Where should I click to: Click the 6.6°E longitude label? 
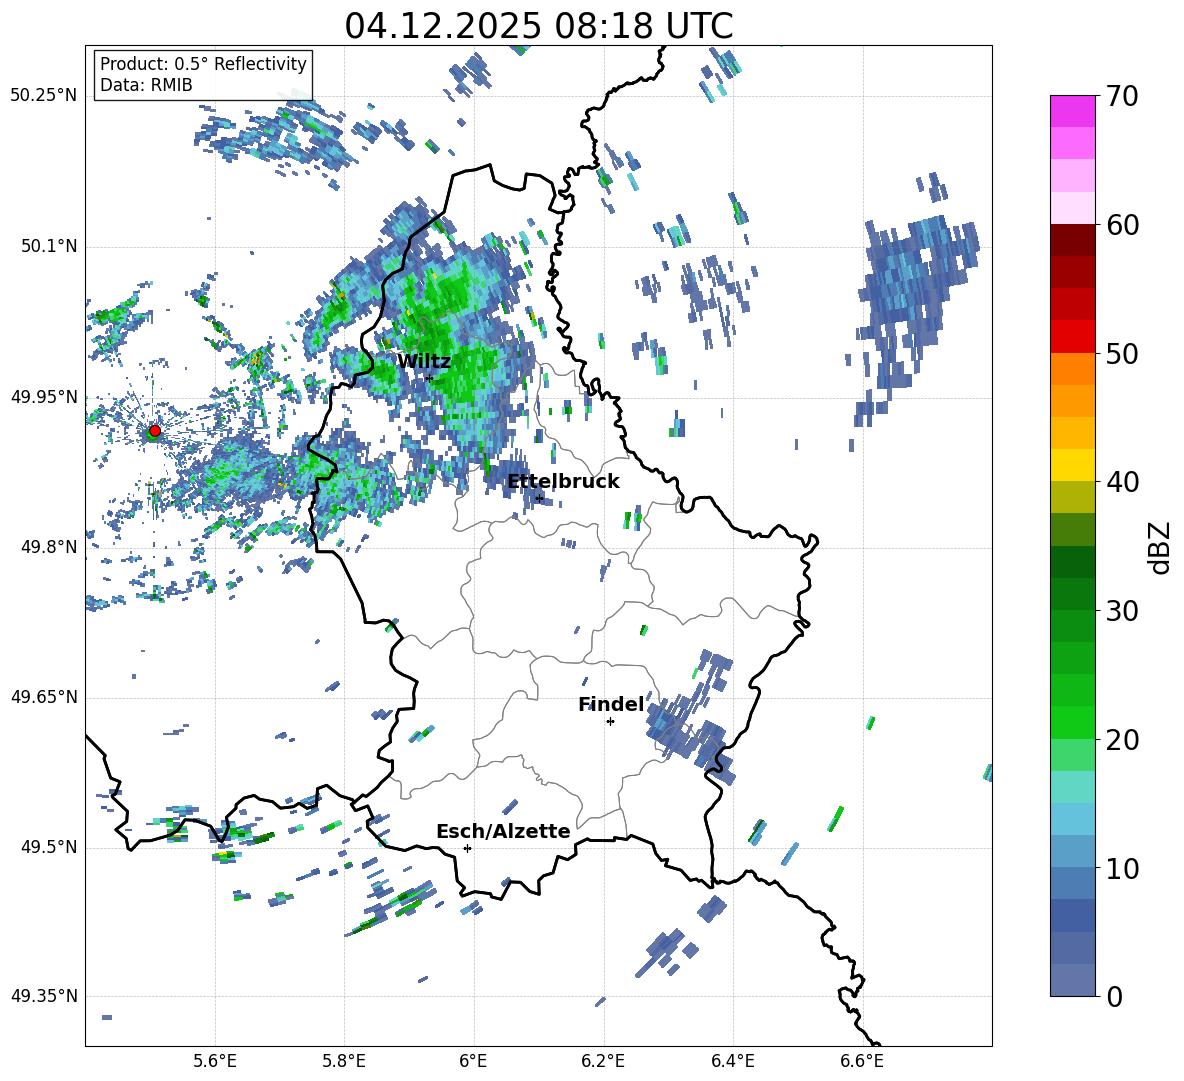tap(862, 1061)
